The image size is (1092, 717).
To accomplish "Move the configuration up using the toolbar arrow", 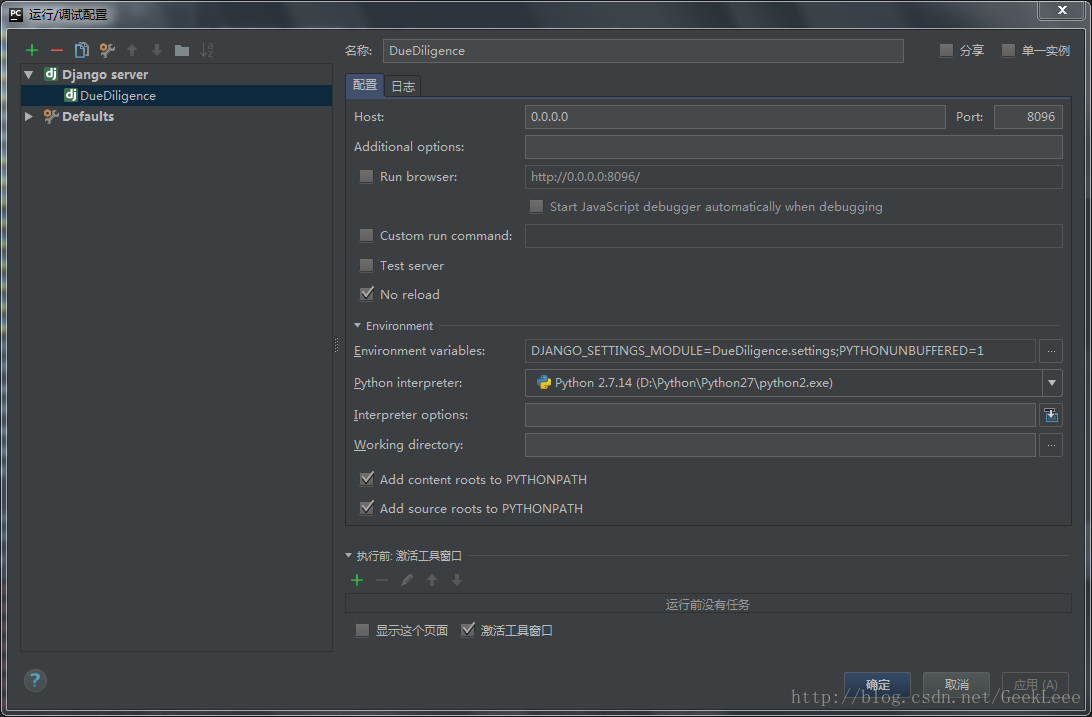I will coord(132,50).
